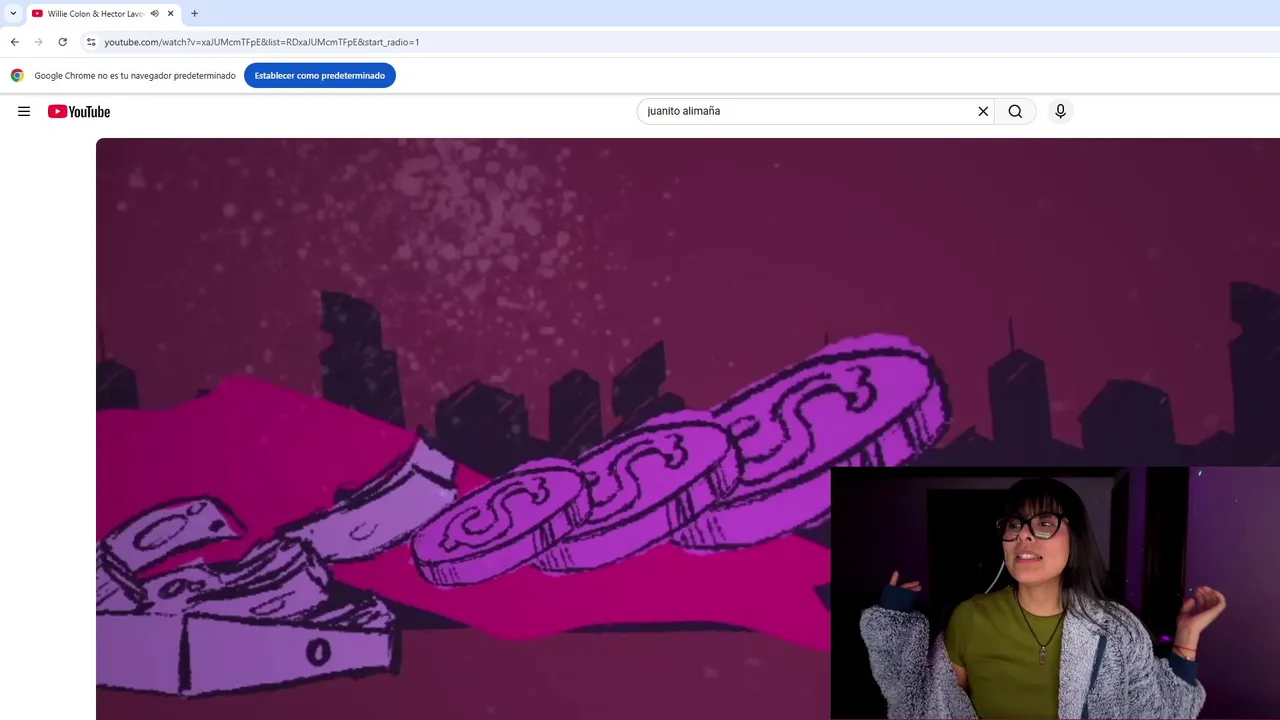
Task: Click the Establecer como predeterminado button
Action: (x=320, y=75)
